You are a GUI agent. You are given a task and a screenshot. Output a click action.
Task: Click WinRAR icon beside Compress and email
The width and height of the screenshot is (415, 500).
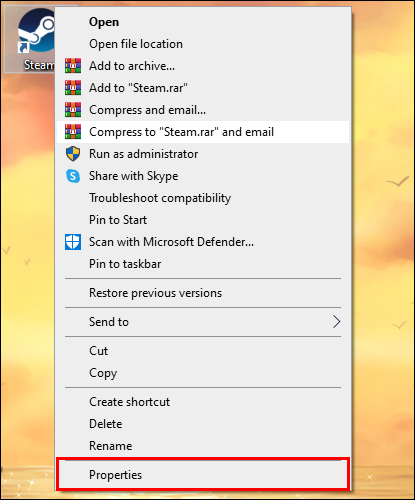[73, 110]
